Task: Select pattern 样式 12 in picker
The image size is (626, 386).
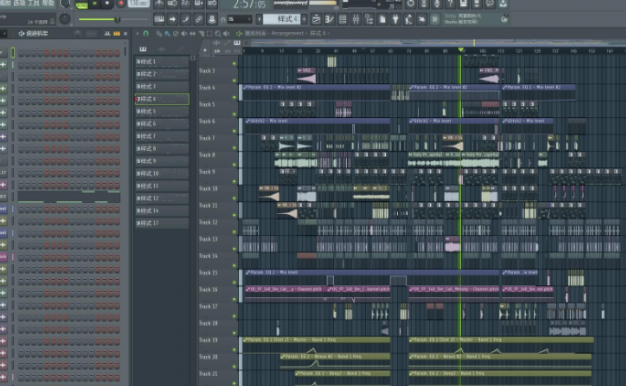Action: coord(162,198)
